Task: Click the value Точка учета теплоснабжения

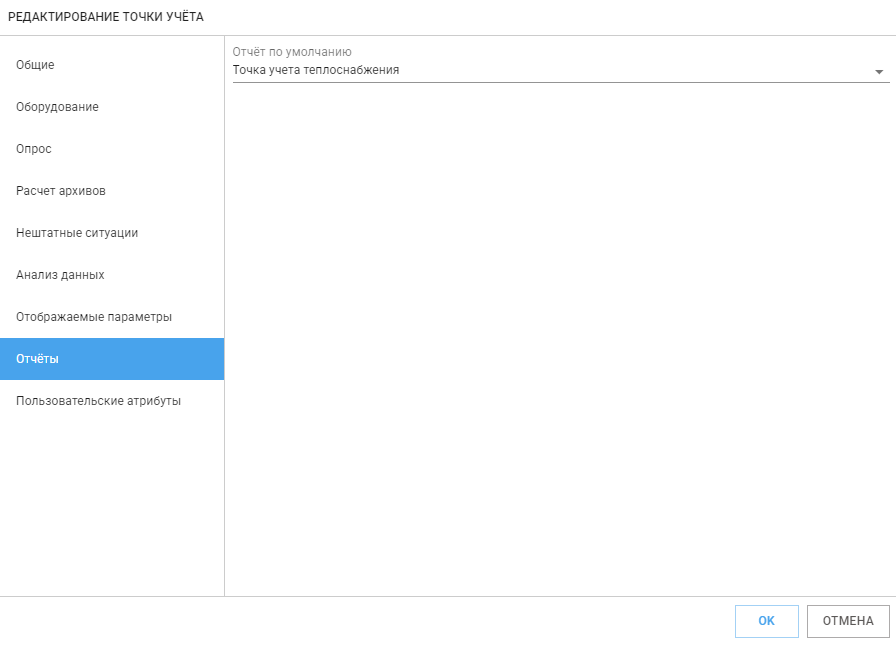Action: point(315,70)
